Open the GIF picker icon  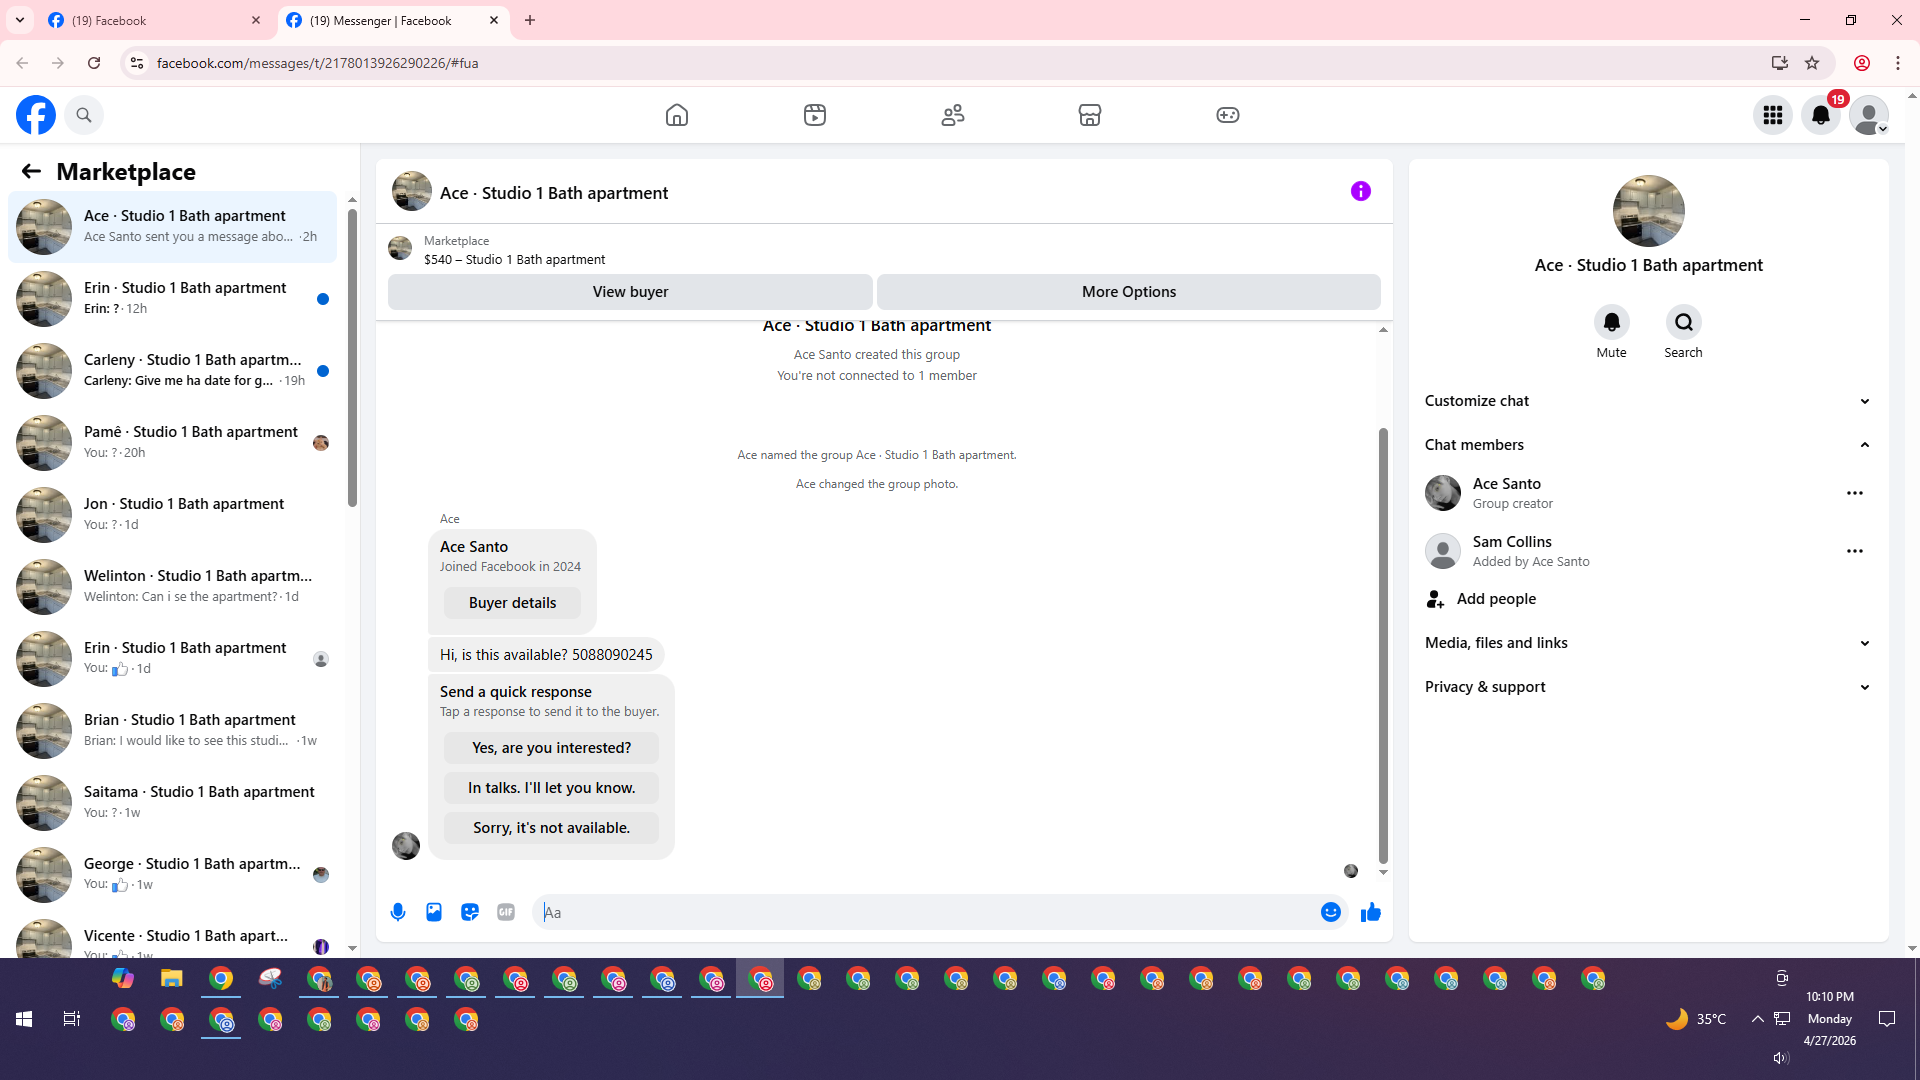(x=506, y=912)
